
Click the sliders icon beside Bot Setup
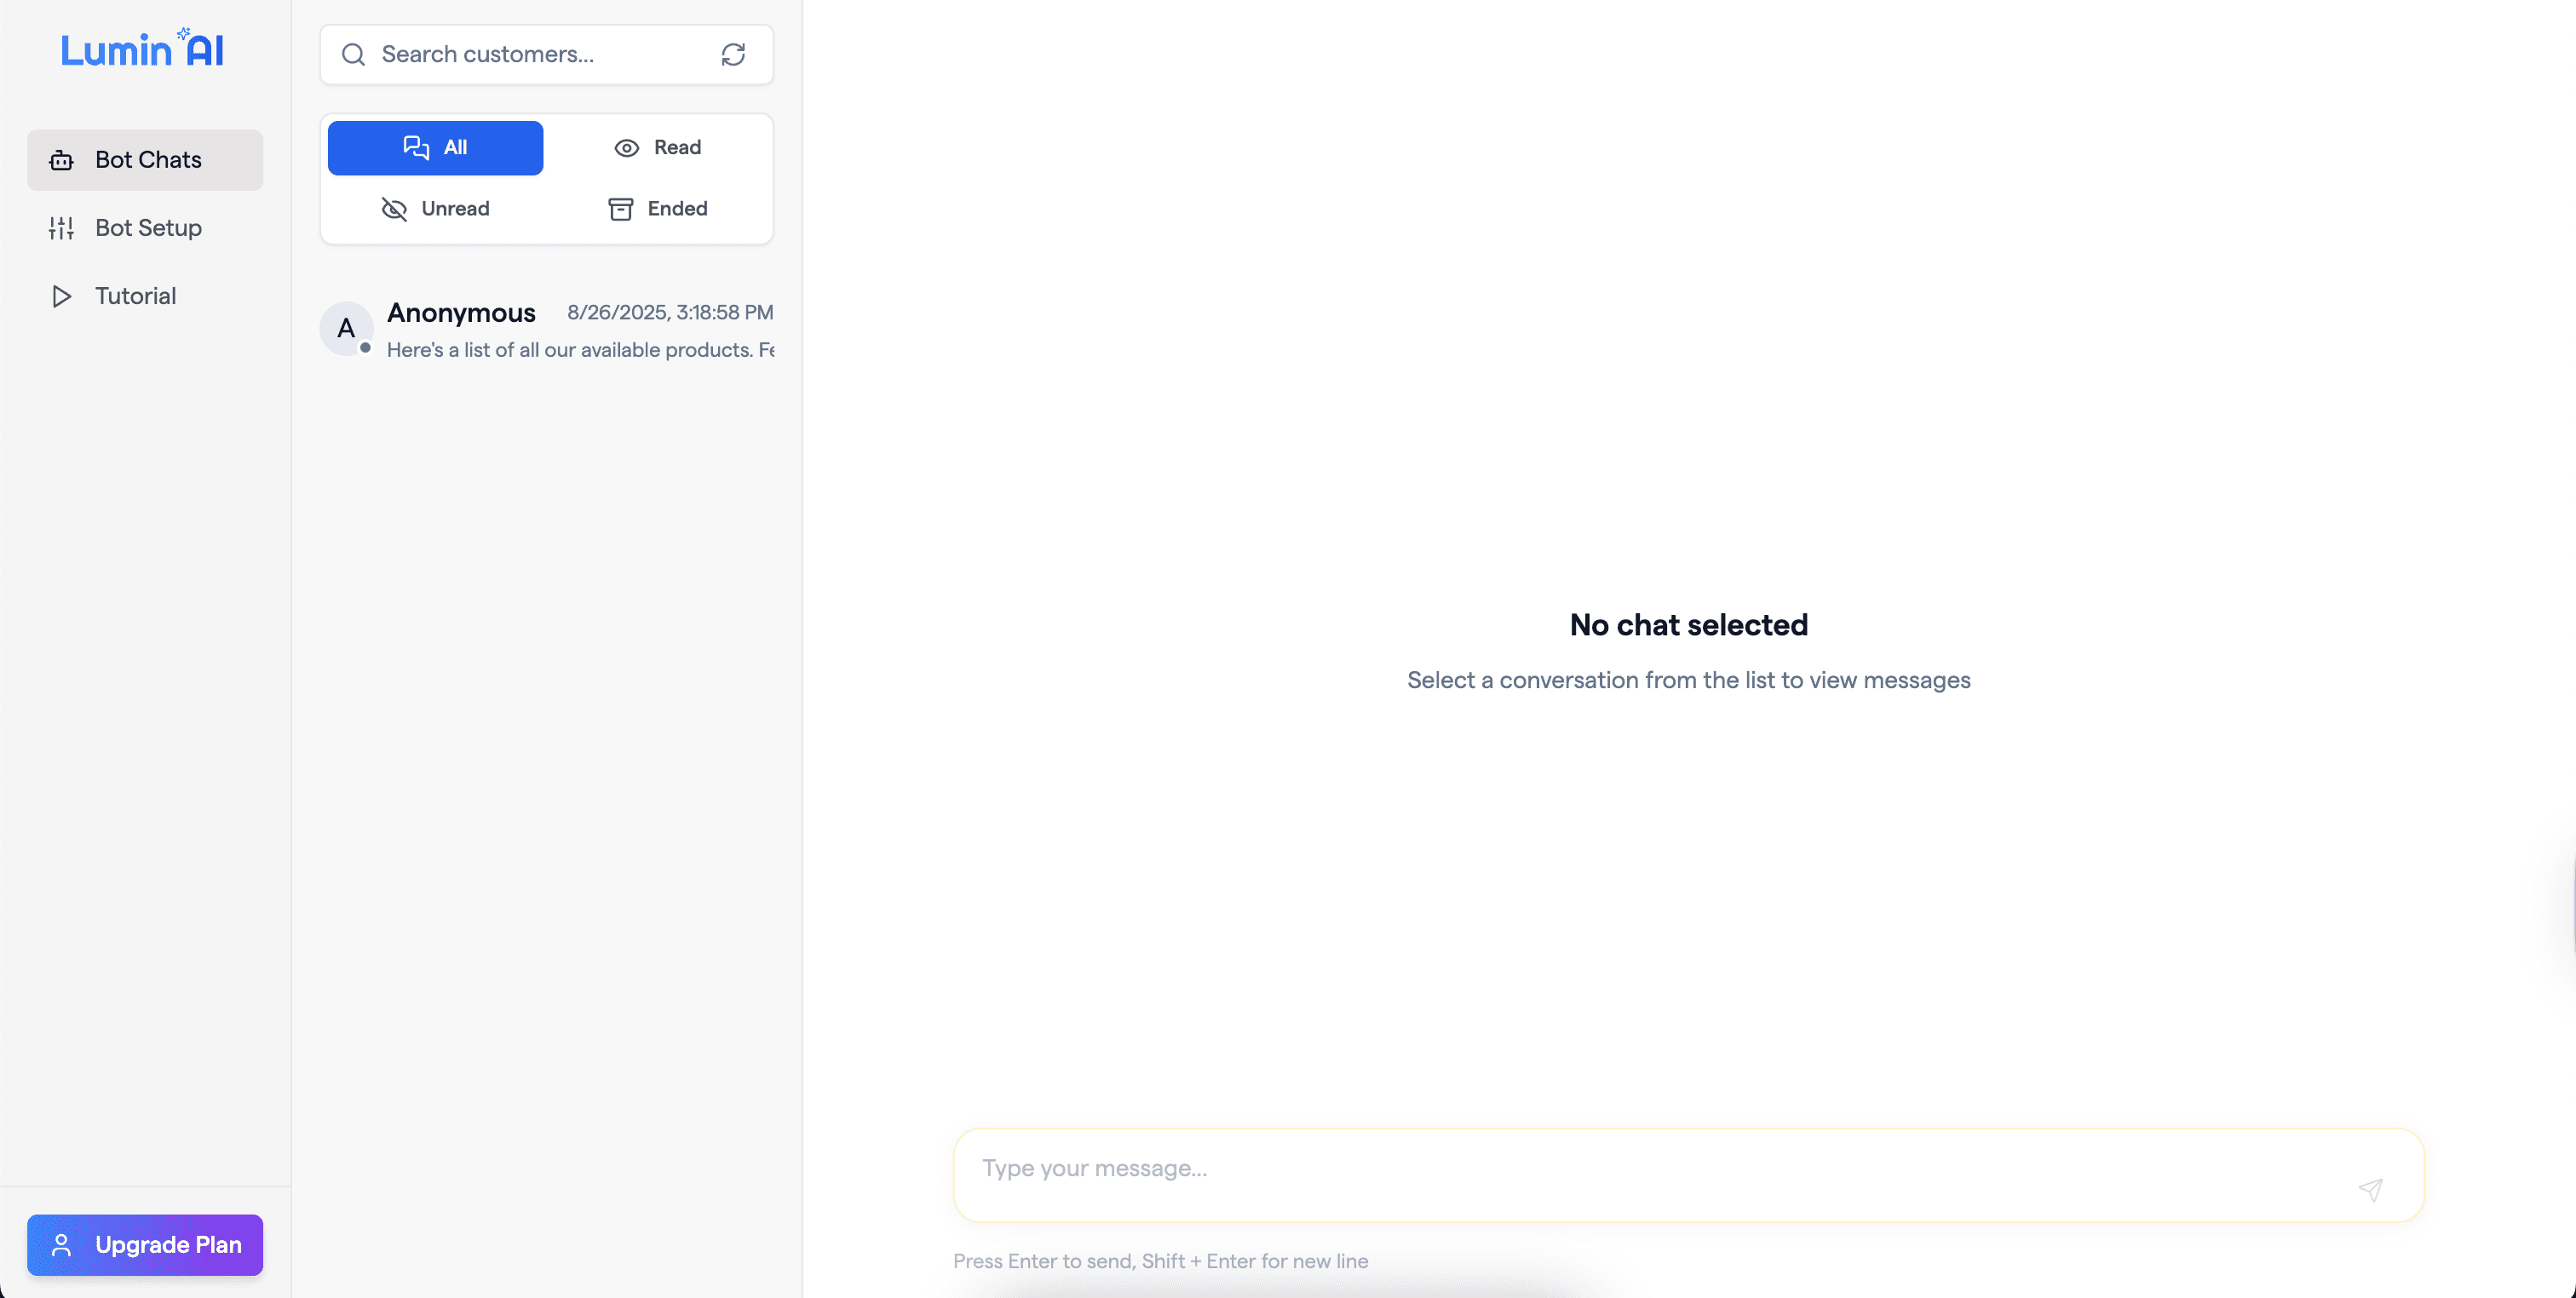pyautogui.click(x=61, y=228)
